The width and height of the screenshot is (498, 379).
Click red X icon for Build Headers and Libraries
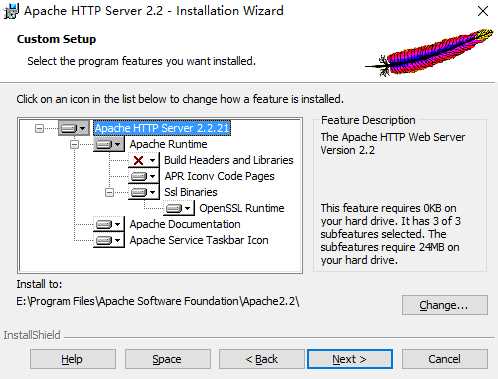click(x=138, y=161)
